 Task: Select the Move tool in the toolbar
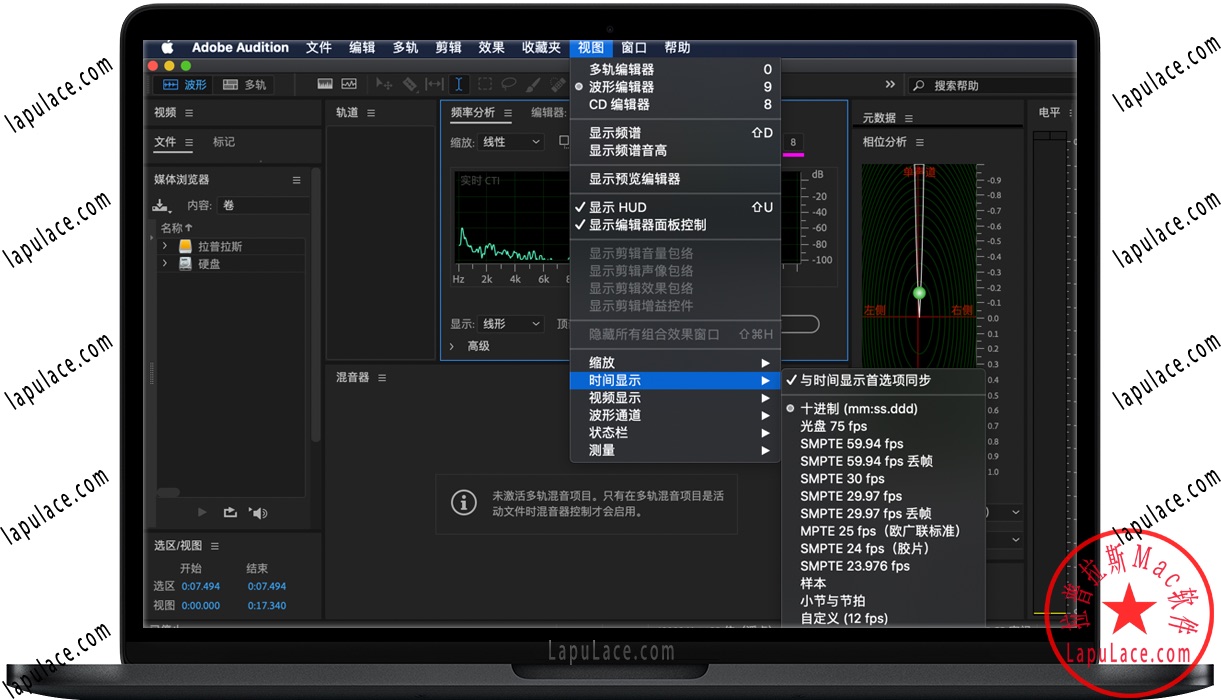(x=385, y=84)
